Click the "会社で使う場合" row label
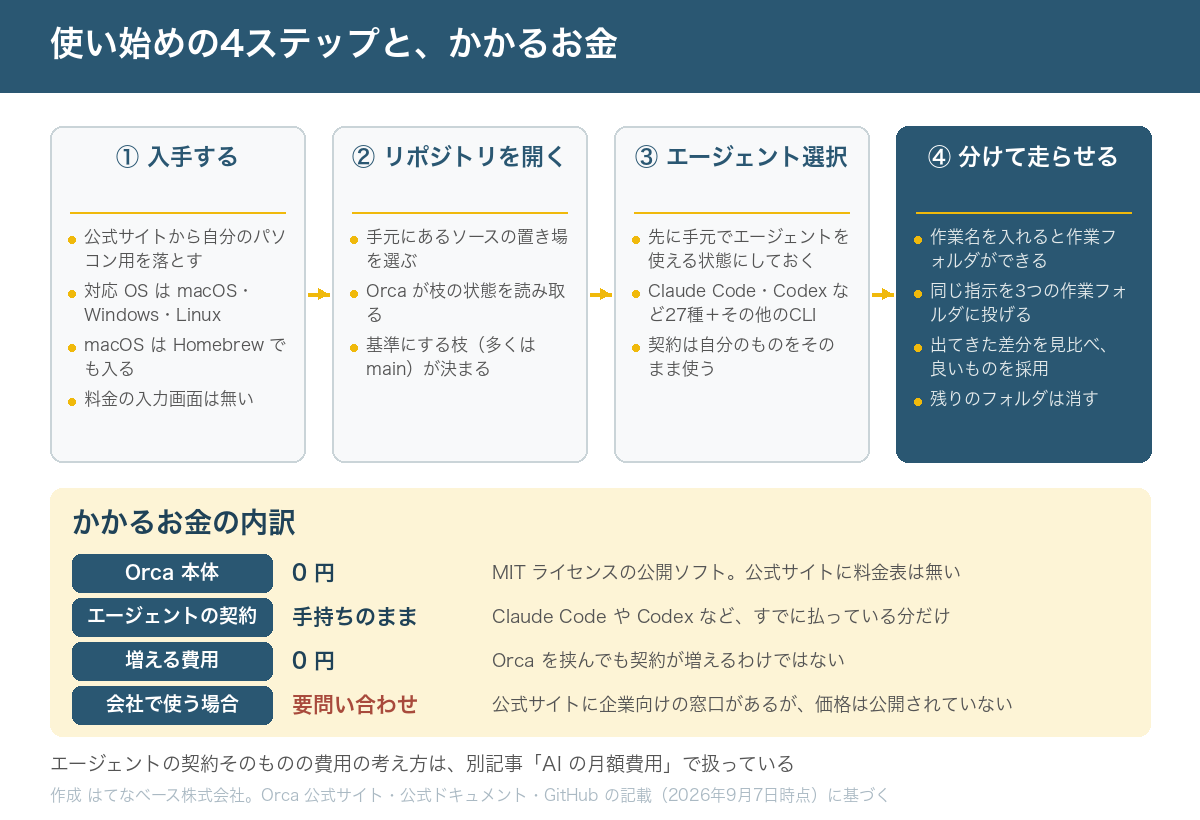Screen dimensions: 1200x820 pyautogui.click(x=172, y=705)
